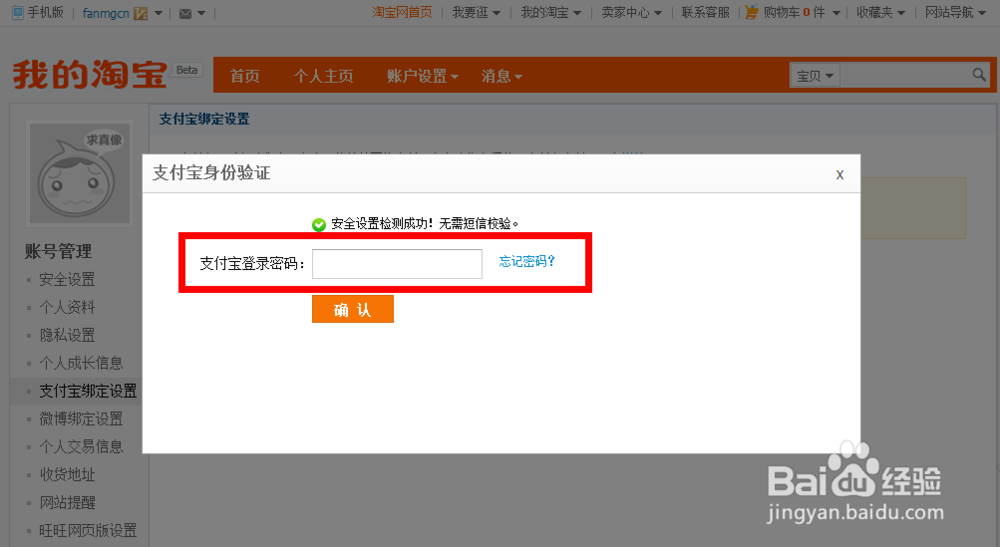Open 收货地址 in sidebar
1000x547 pixels.
click(67, 475)
